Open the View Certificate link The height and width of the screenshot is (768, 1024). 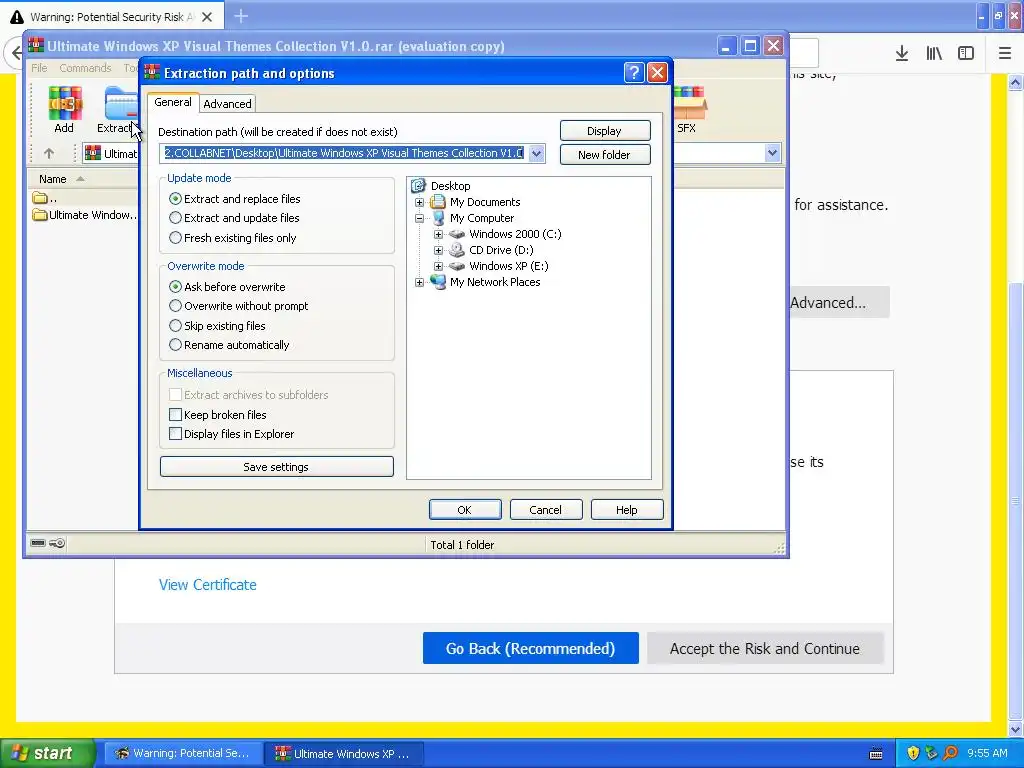[x=208, y=584]
